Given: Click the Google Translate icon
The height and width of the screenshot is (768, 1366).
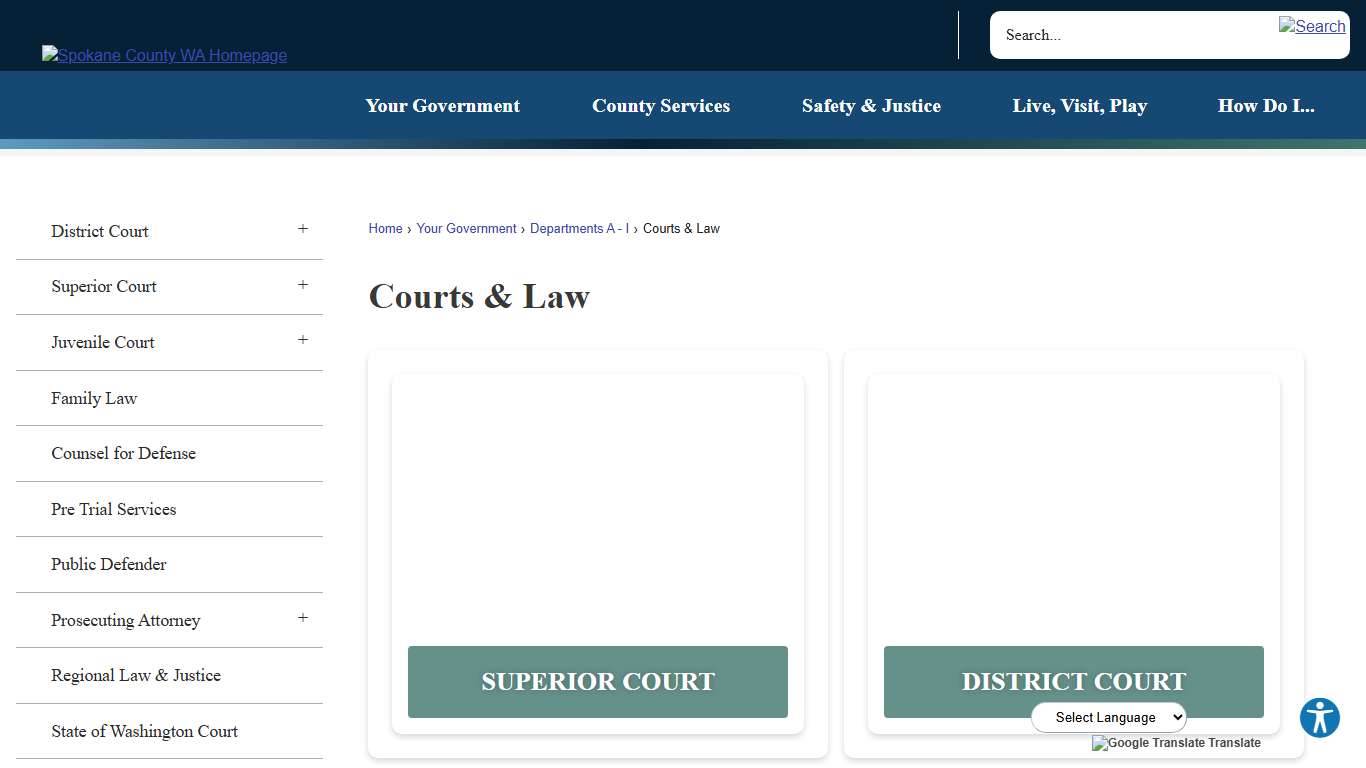Looking at the screenshot, I should click(1100, 743).
